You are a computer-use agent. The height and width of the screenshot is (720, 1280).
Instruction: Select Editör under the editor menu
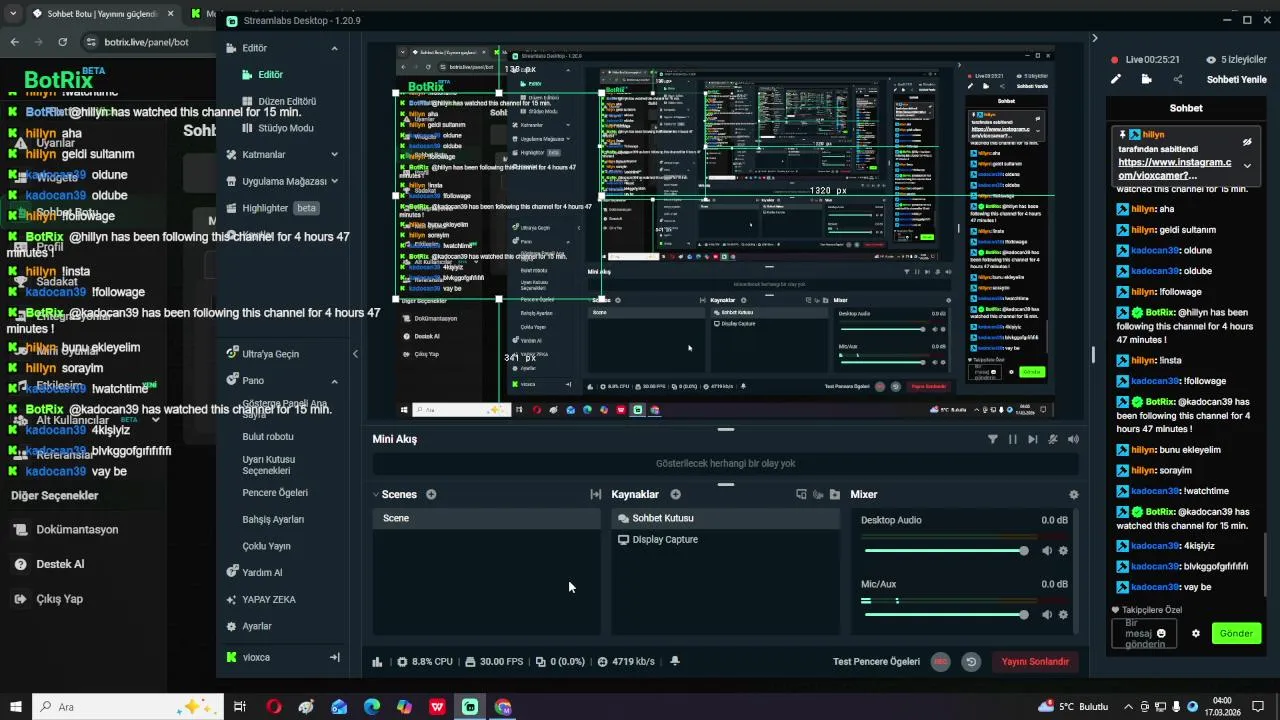point(270,75)
